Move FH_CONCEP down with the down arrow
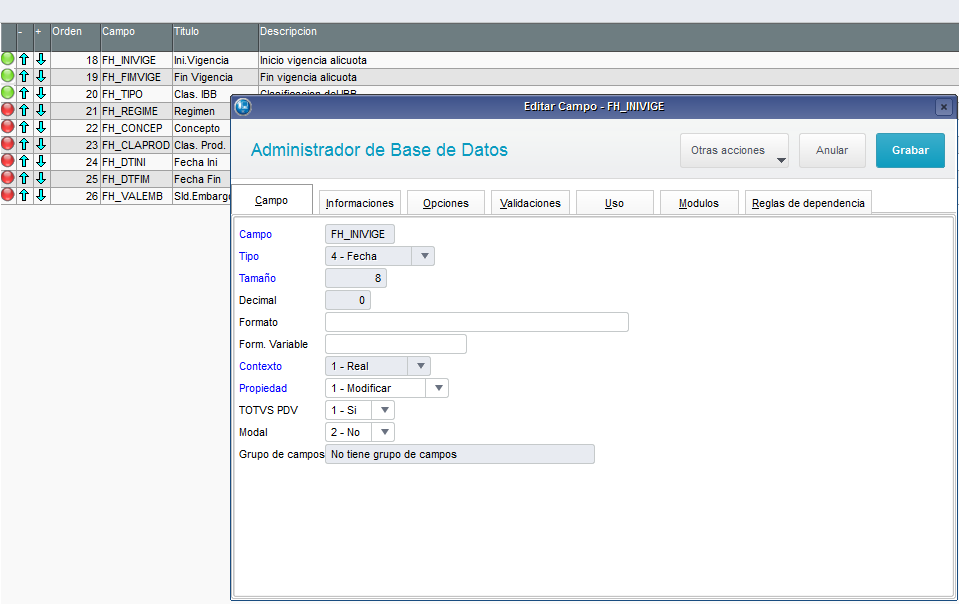959x604 pixels. [41, 127]
